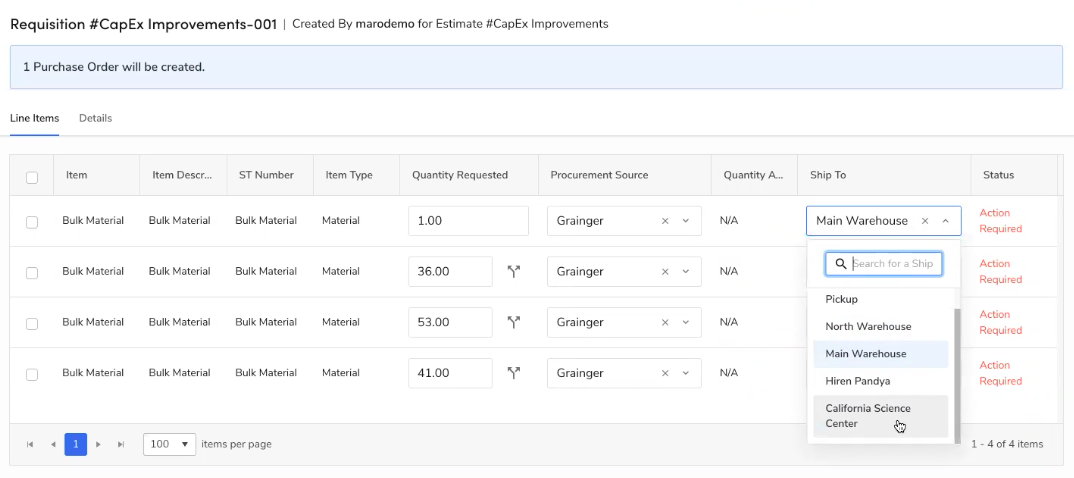
Task: Switch to the Line Items tab
Action: pos(34,118)
